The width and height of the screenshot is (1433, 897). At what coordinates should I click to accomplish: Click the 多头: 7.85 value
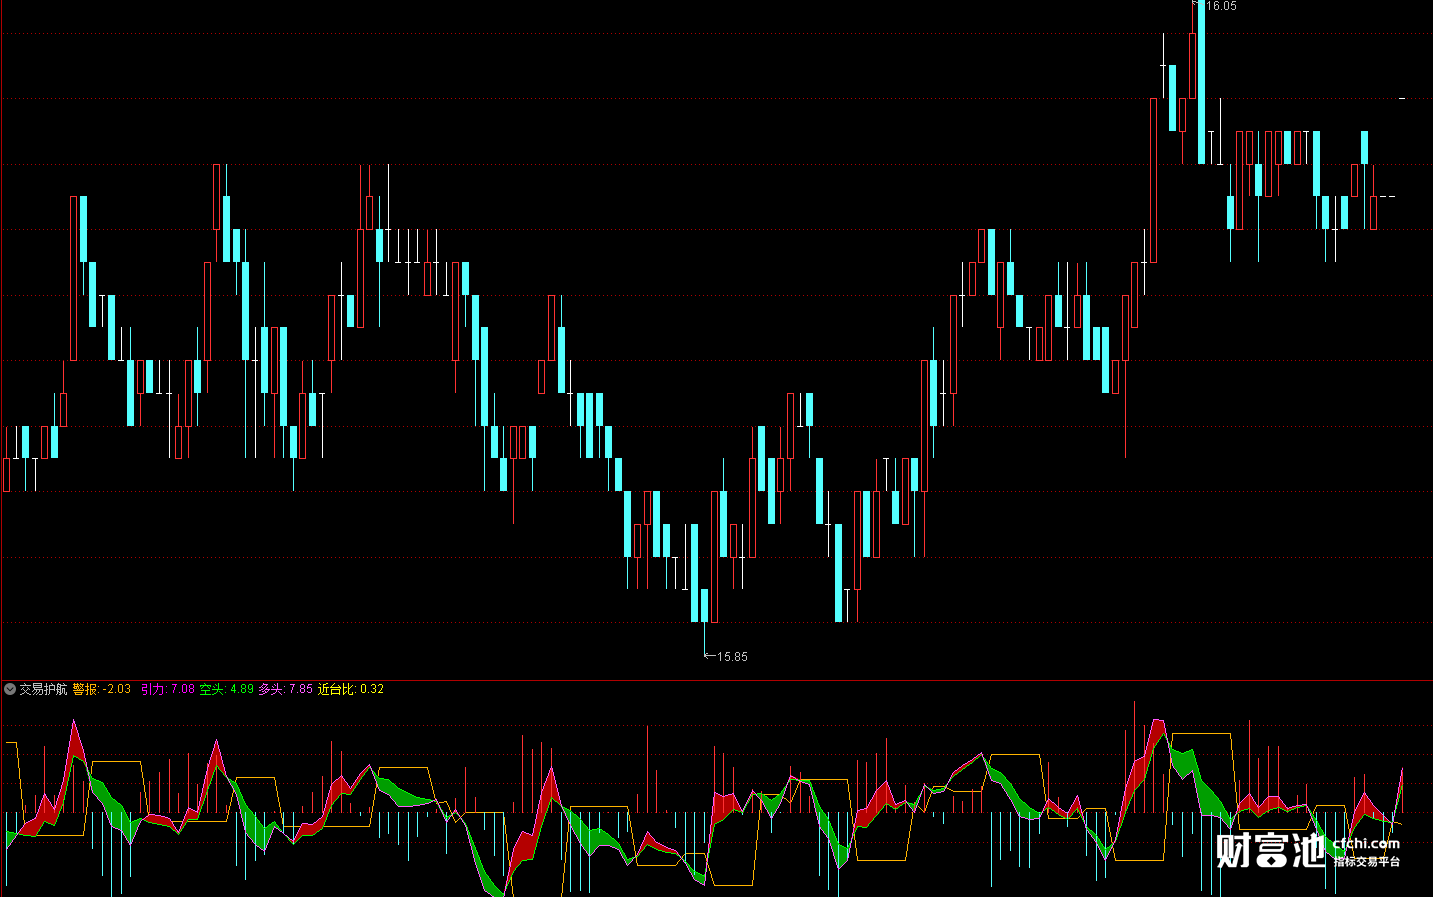pyautogui.click(x=286, y=689)
